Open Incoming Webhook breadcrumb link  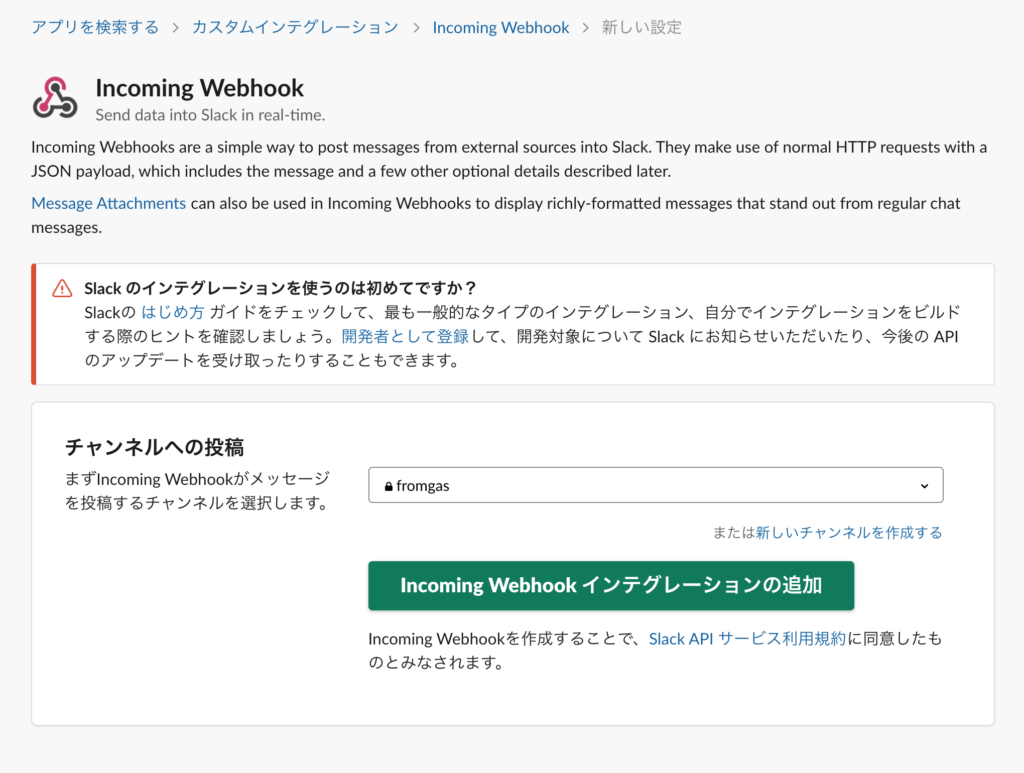(501, 27)
